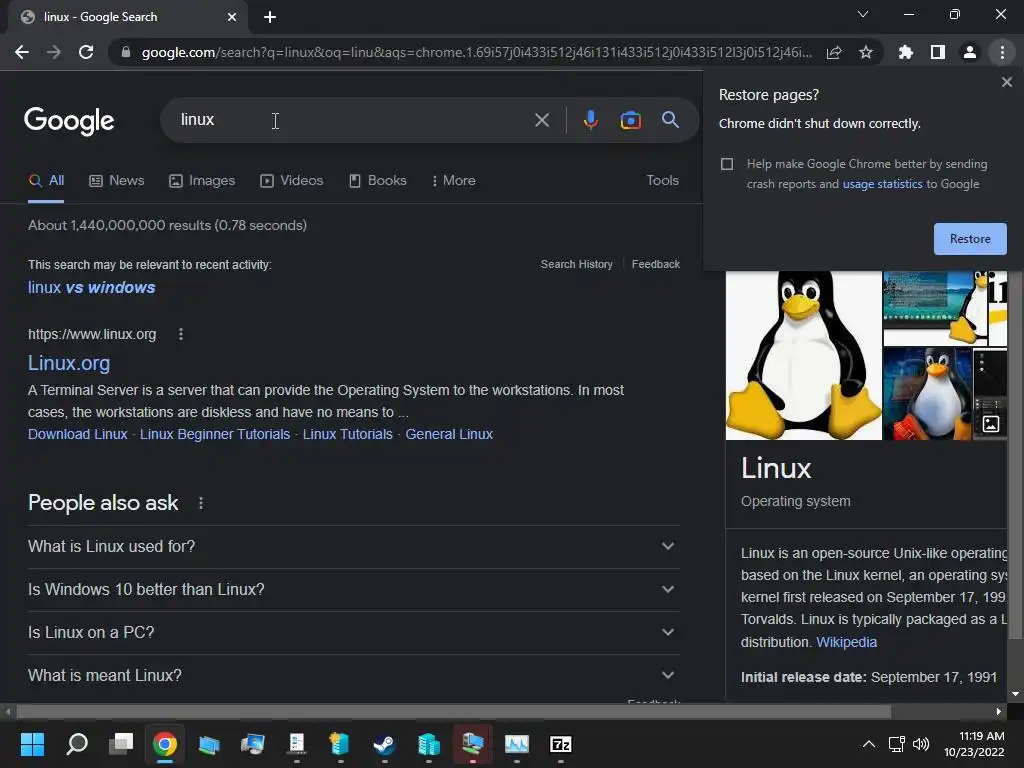Open the large Tux penguin image
Image resolution: width=1024 pixels, height=768 pixels.
(804, 355)
